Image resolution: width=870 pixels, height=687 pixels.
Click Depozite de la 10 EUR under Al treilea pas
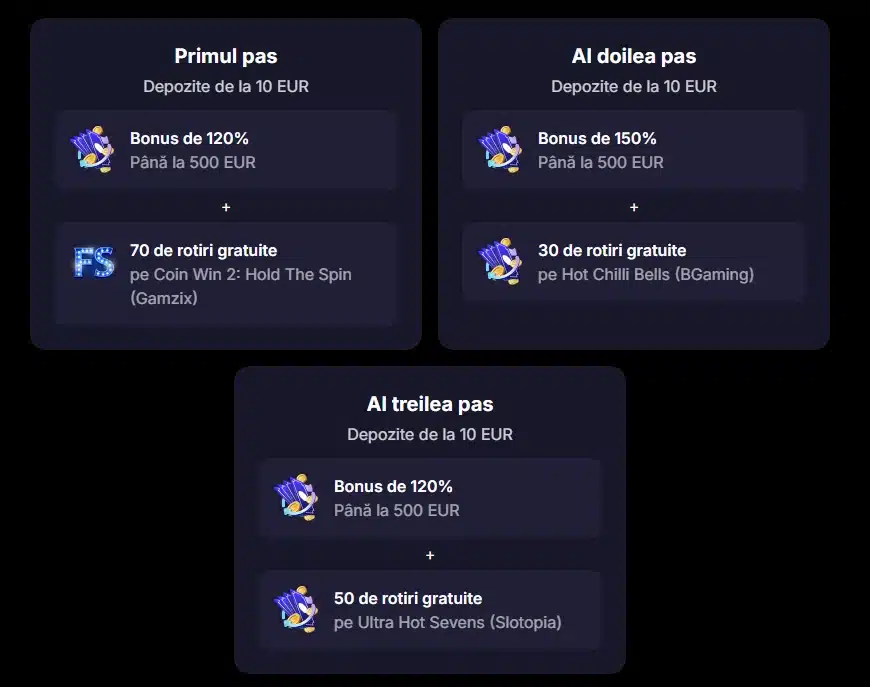pos(430,435)
